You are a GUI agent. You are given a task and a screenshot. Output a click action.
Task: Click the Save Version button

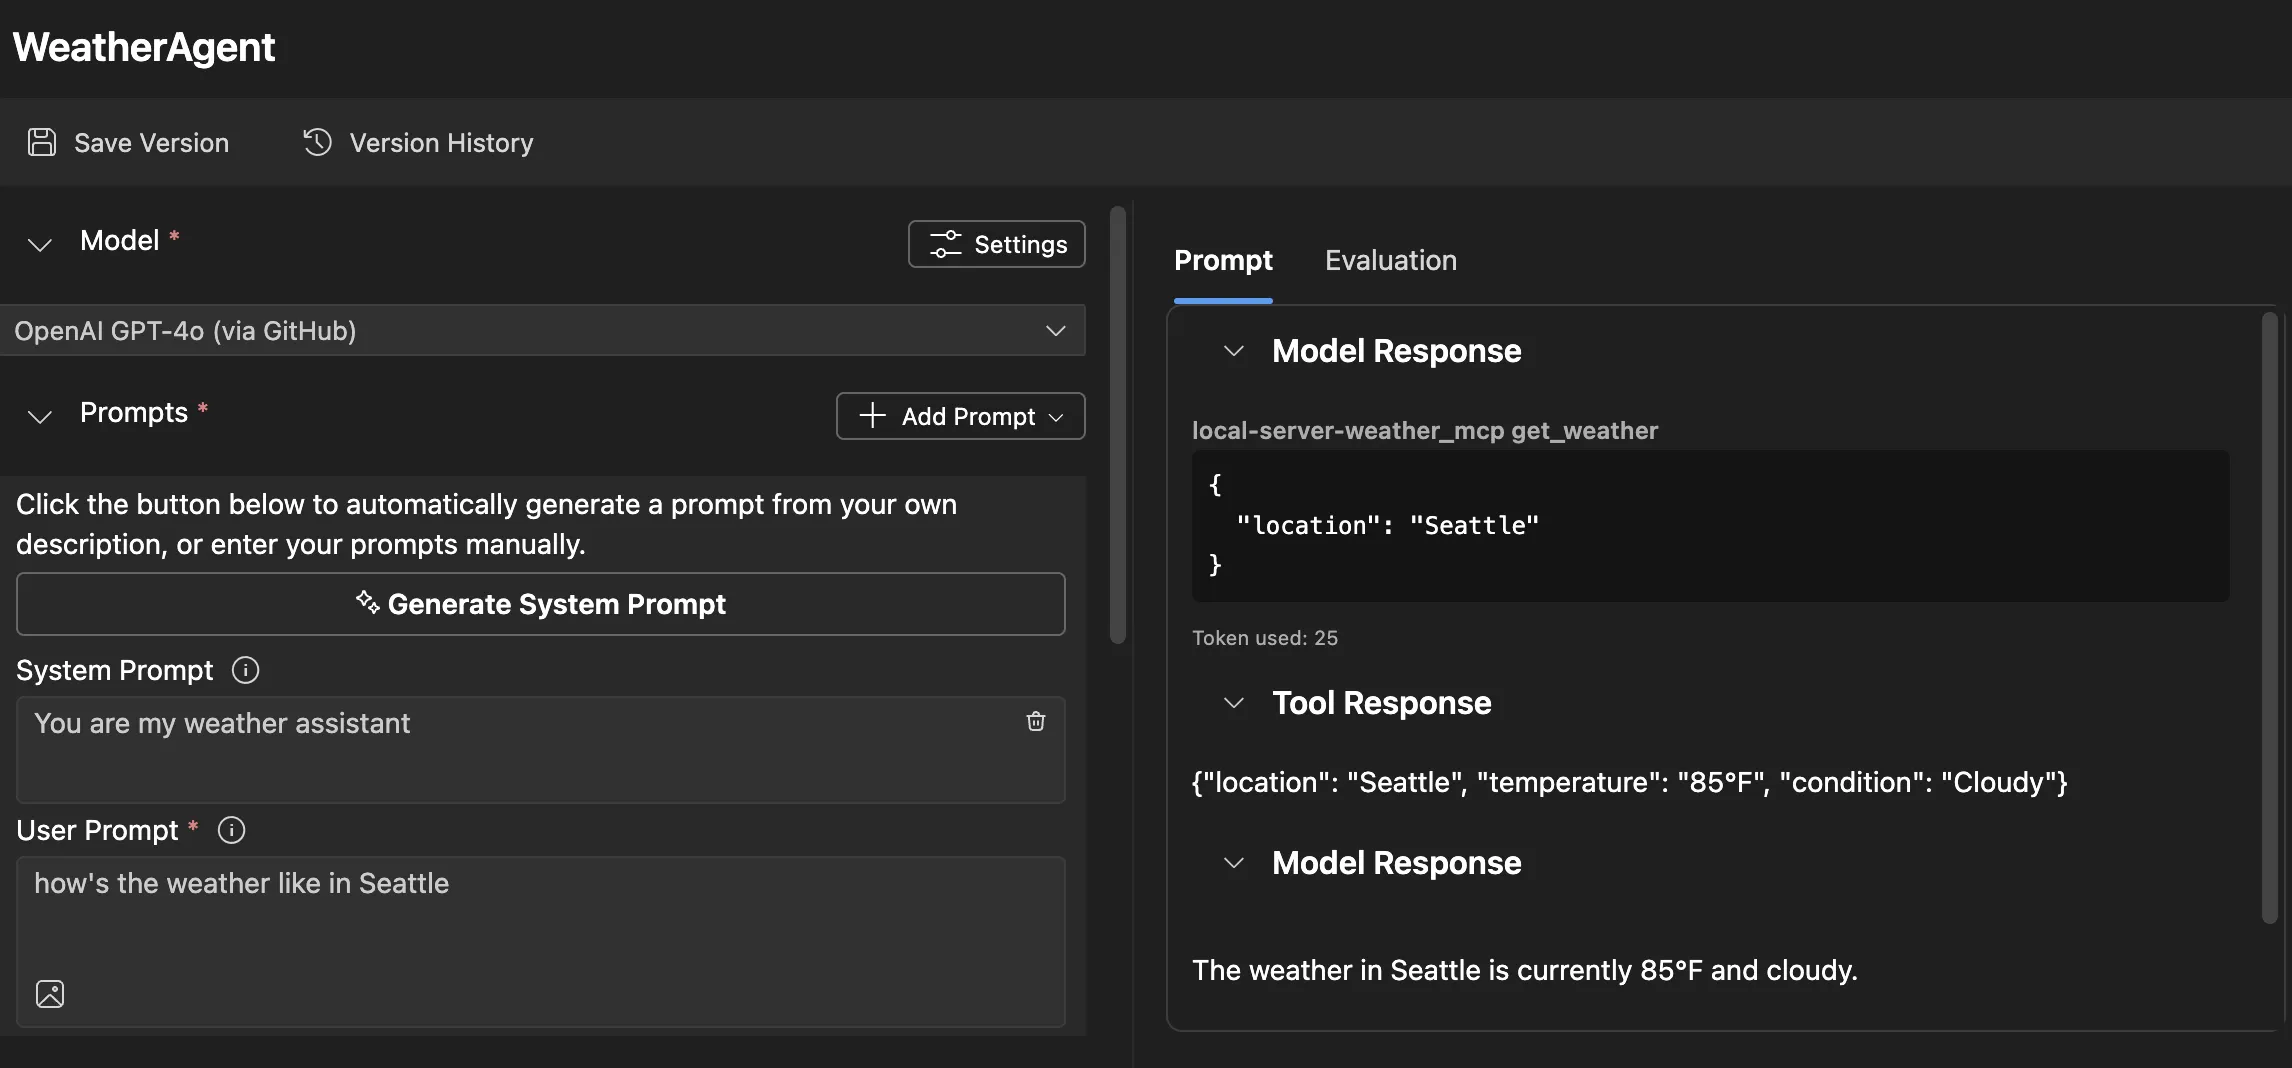click(x=128, y=142)
